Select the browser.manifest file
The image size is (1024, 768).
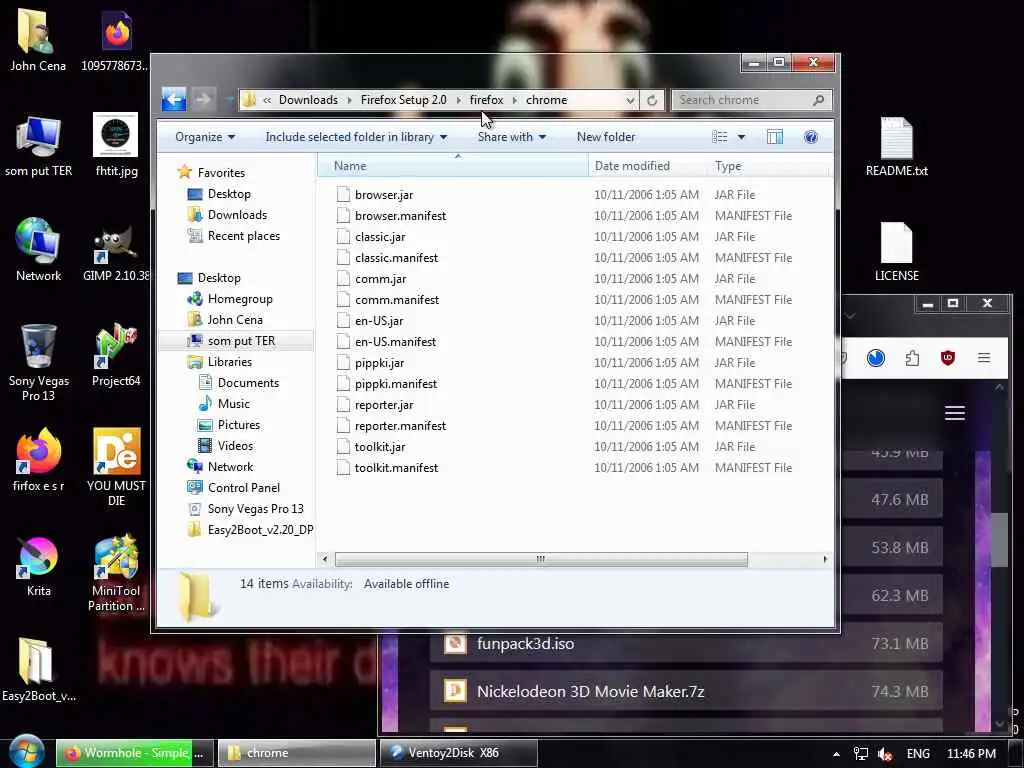click(x=400, y=216)
